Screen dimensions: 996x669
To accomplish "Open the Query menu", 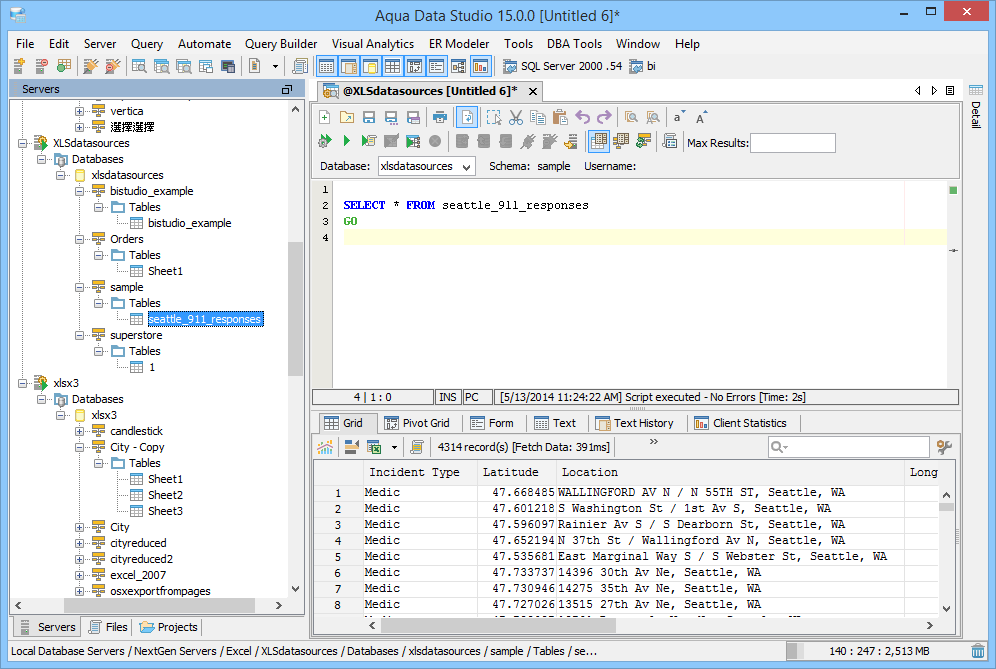I will click(x=147, y=44).
